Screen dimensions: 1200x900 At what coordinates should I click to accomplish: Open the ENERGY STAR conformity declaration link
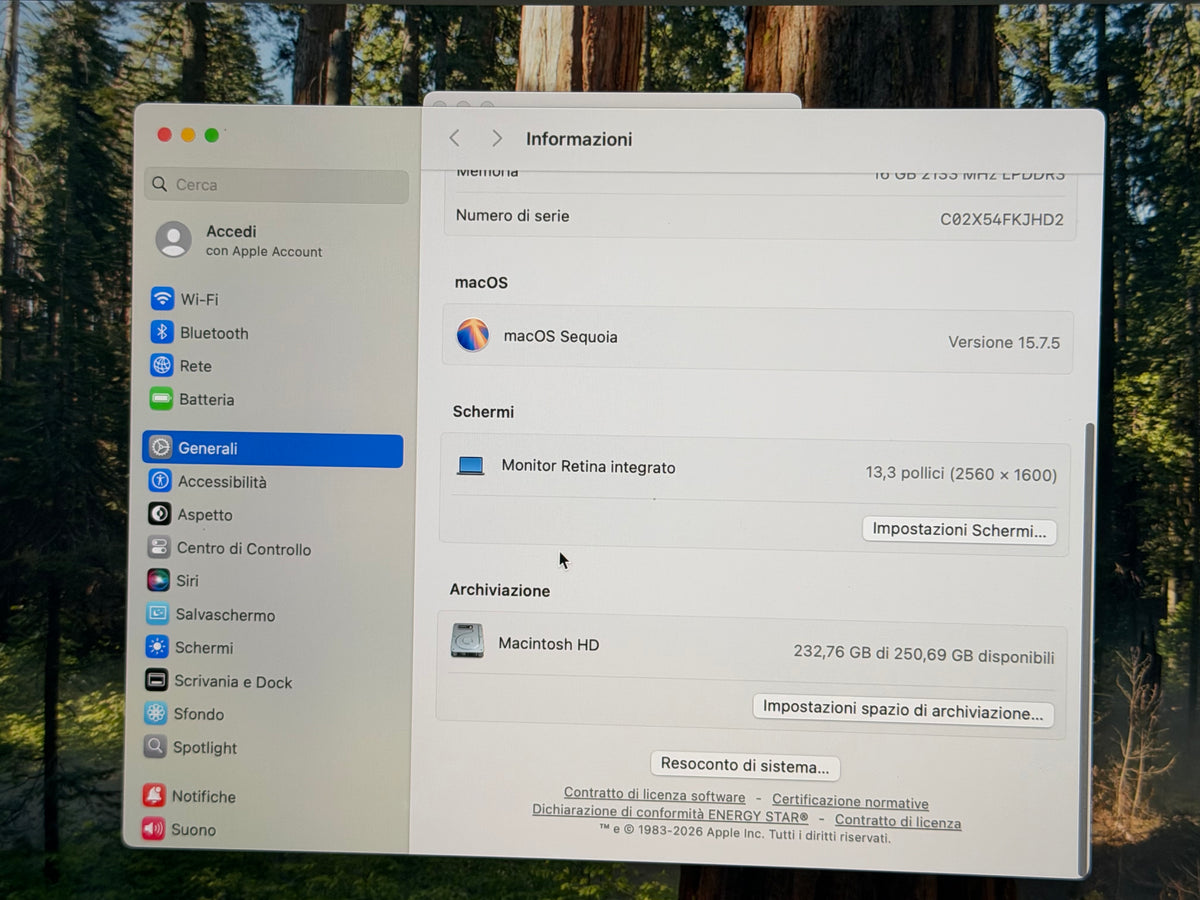pos(670,815)
